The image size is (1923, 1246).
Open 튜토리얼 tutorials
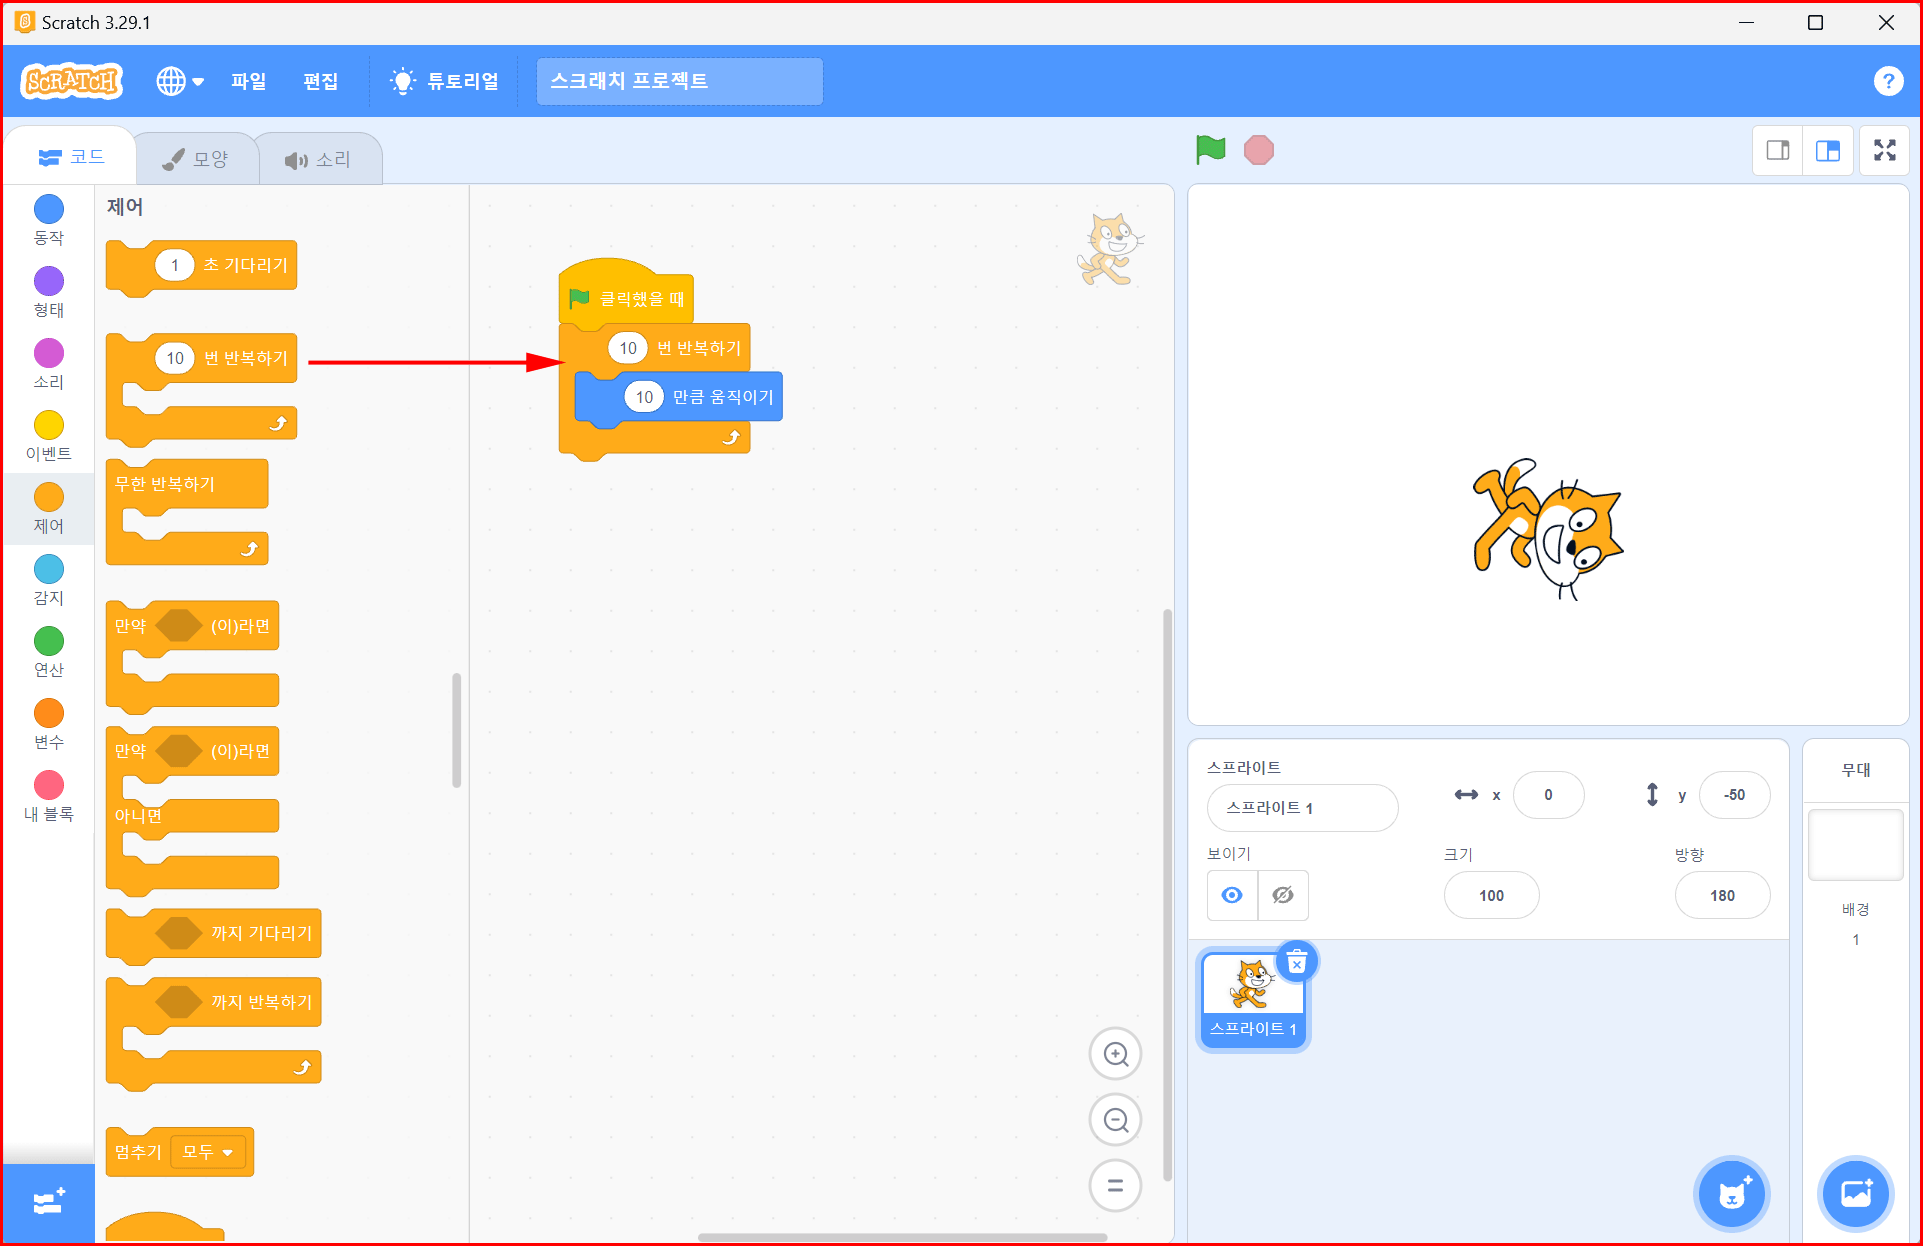446,81
